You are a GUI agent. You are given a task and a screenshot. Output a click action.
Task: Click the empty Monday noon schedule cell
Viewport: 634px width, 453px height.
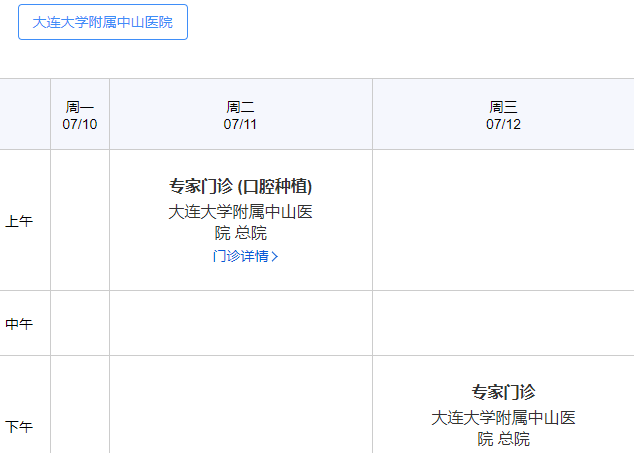tap(80, 324)
